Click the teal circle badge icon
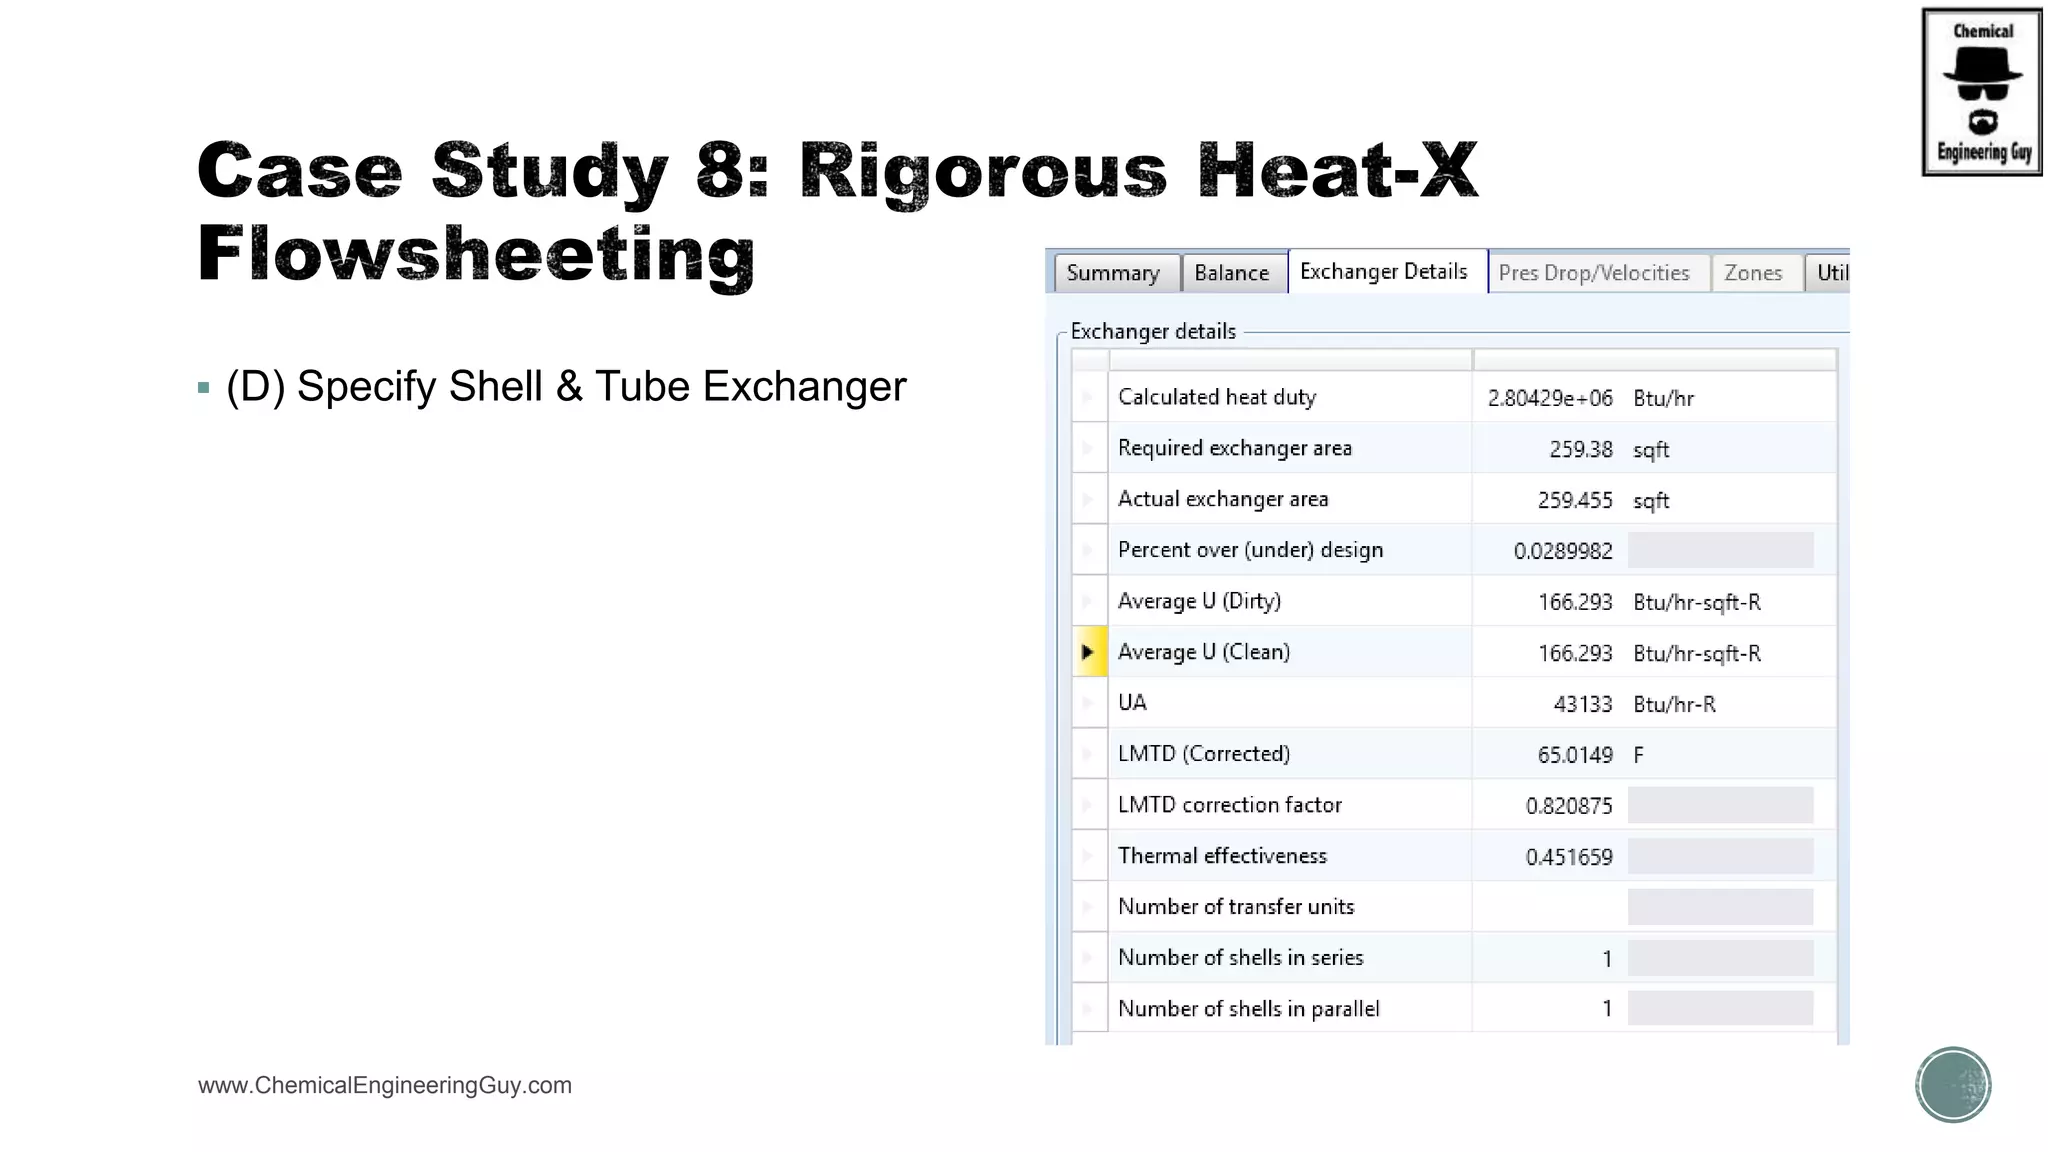The width and height of the screenshot is (2048, 1152). pos(1953,1084)
